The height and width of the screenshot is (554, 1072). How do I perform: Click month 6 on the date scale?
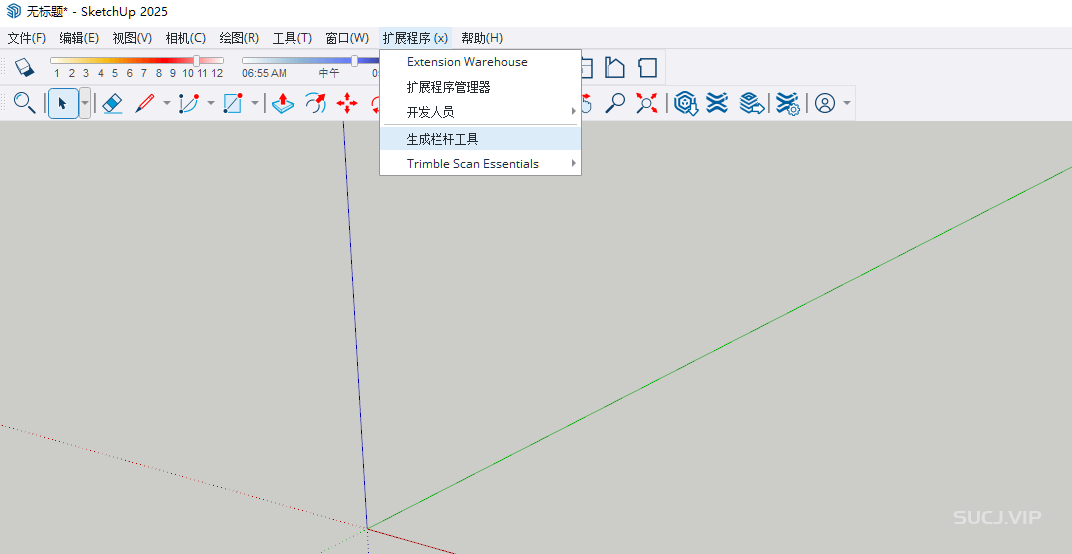pyautogui.click(x=129, y=73)
